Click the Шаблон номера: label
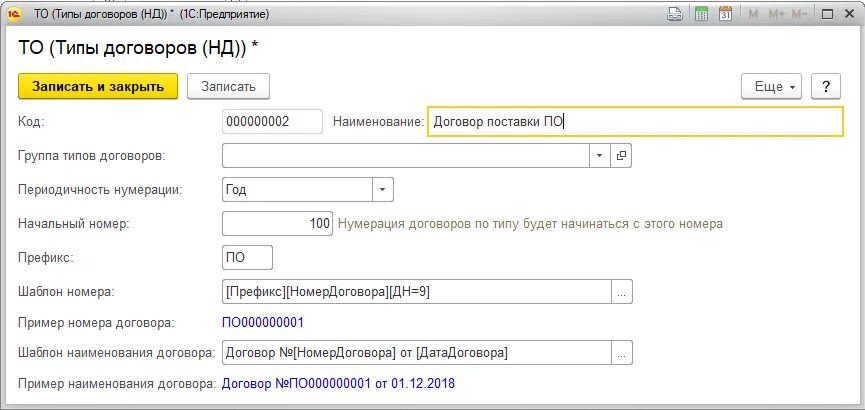Screen dimensions: 865x410 tap(66, 292)
